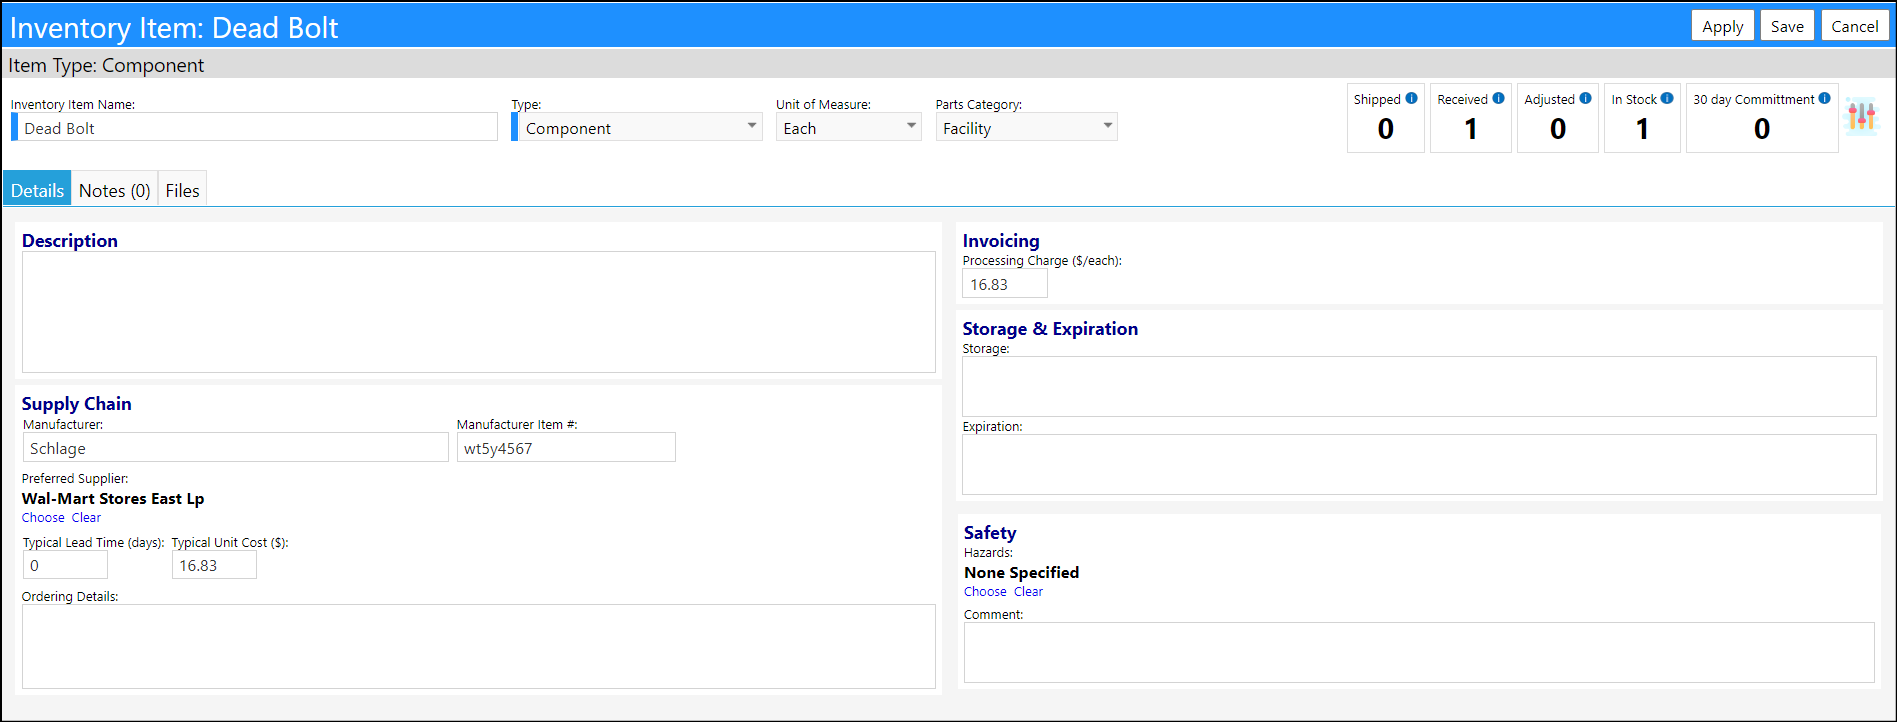1897x722 pixels.
Task: Choose a Preferred Supplier link
Action: (x=43, y=517)
